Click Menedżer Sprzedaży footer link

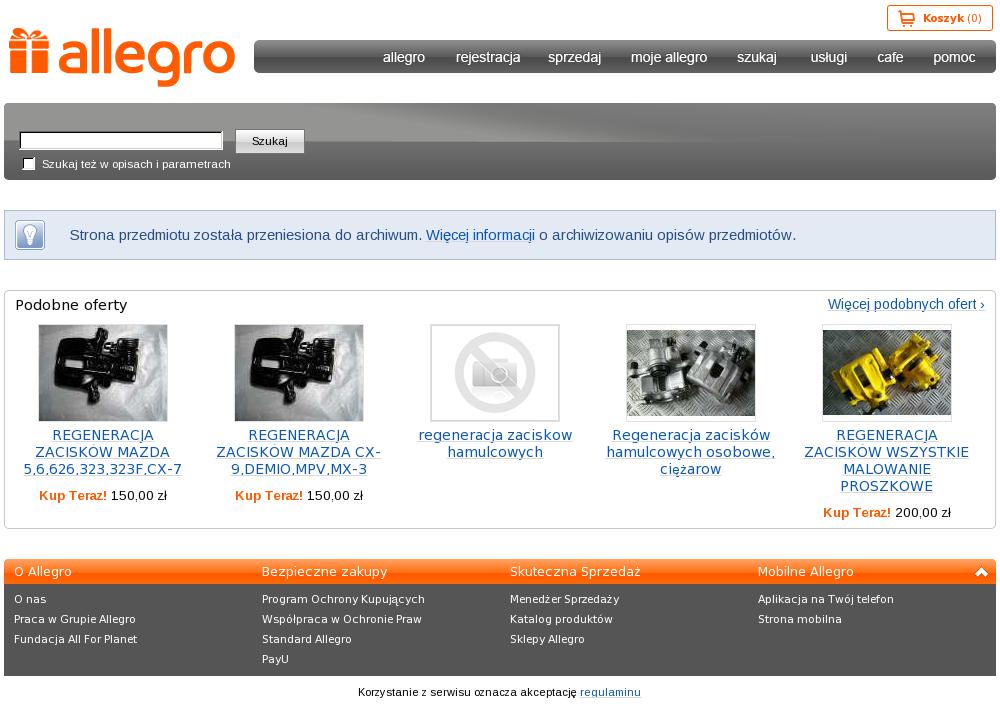pyautogui.click(x=564, y=599)
